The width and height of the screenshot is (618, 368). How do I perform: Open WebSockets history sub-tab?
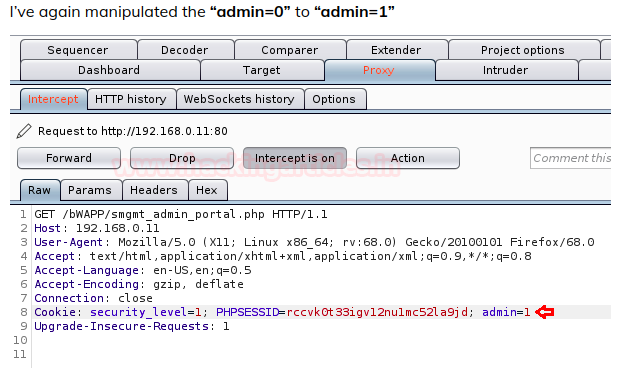[240, 99]
